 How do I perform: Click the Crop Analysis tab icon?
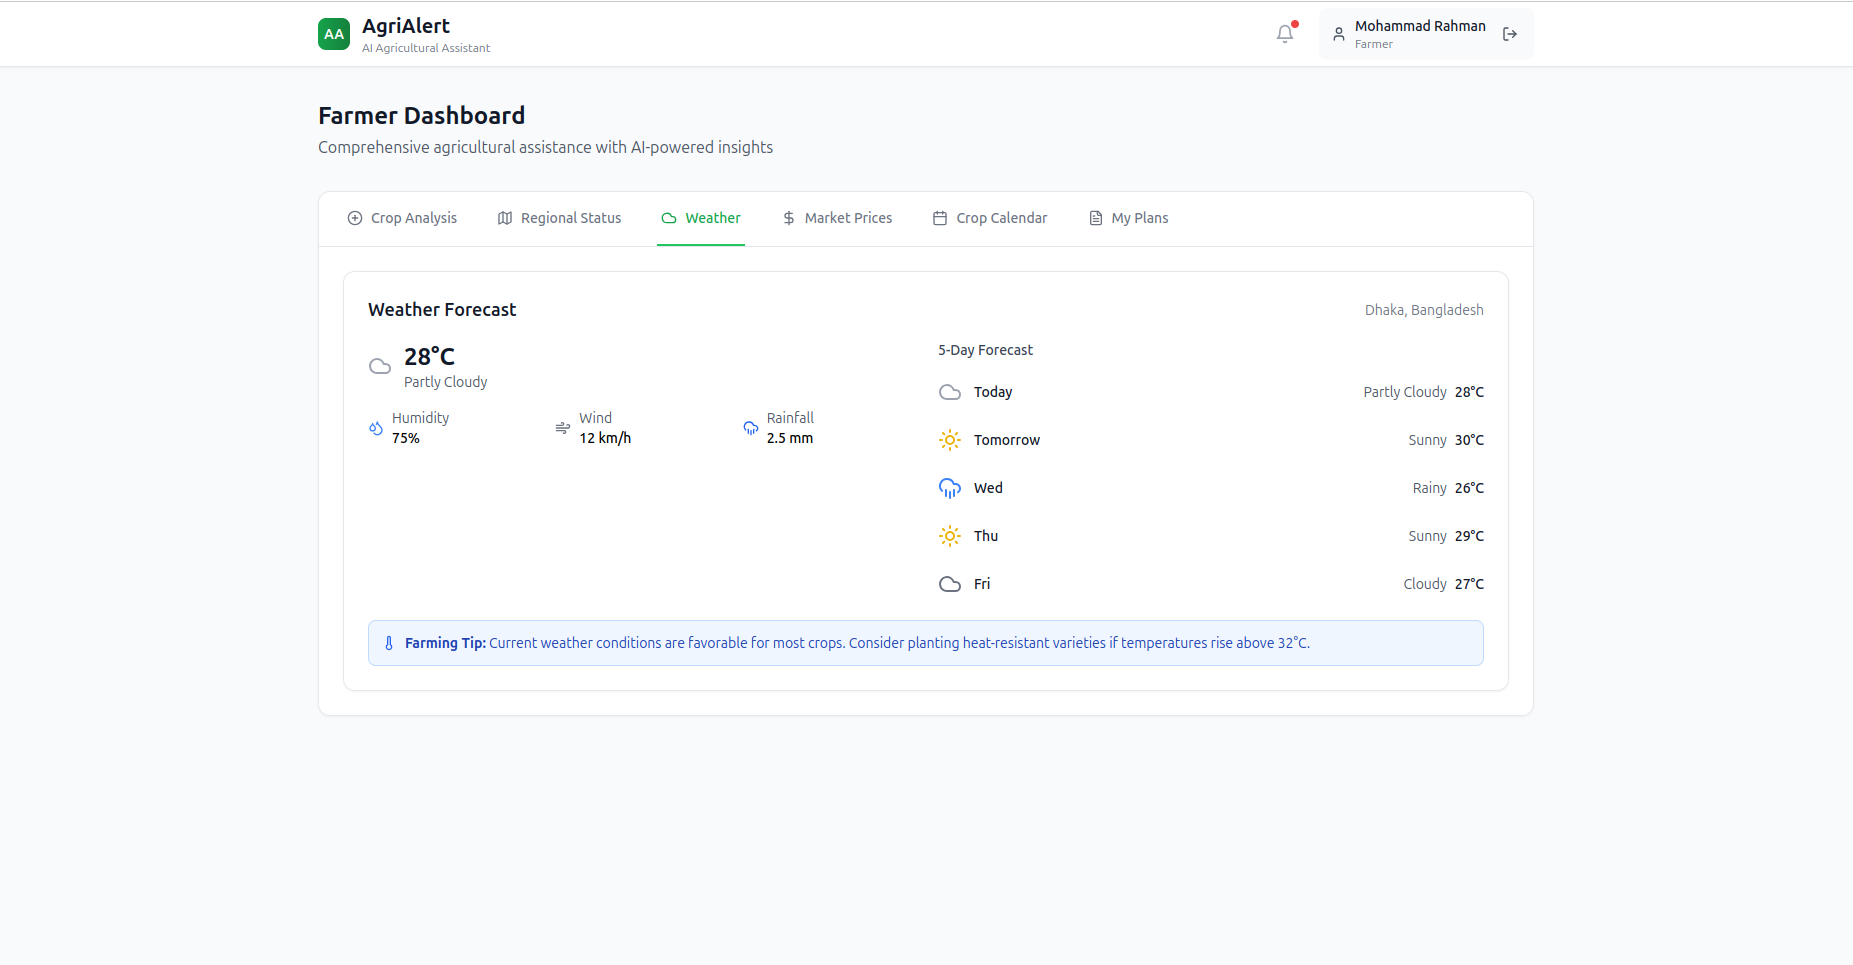tap(355, 218)
